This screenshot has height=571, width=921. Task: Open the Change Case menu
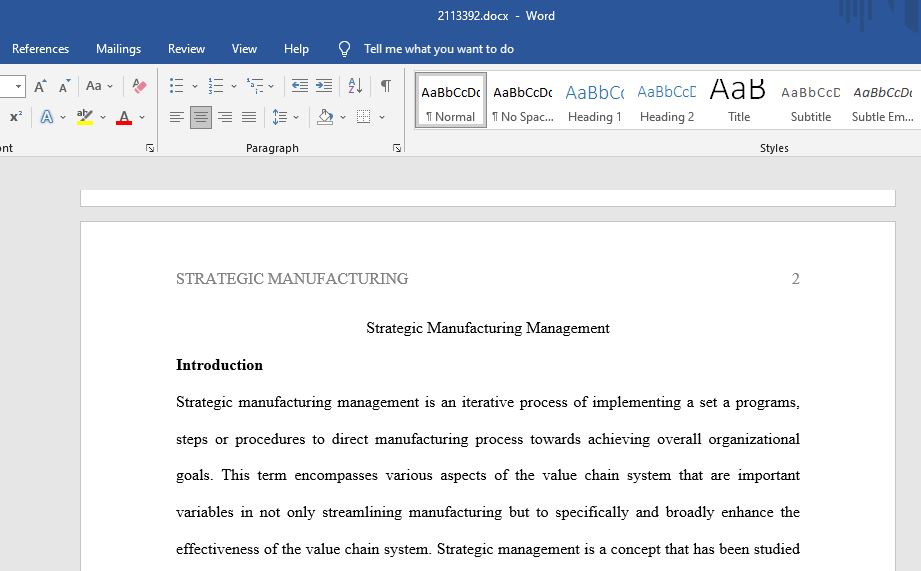[99, 86]
